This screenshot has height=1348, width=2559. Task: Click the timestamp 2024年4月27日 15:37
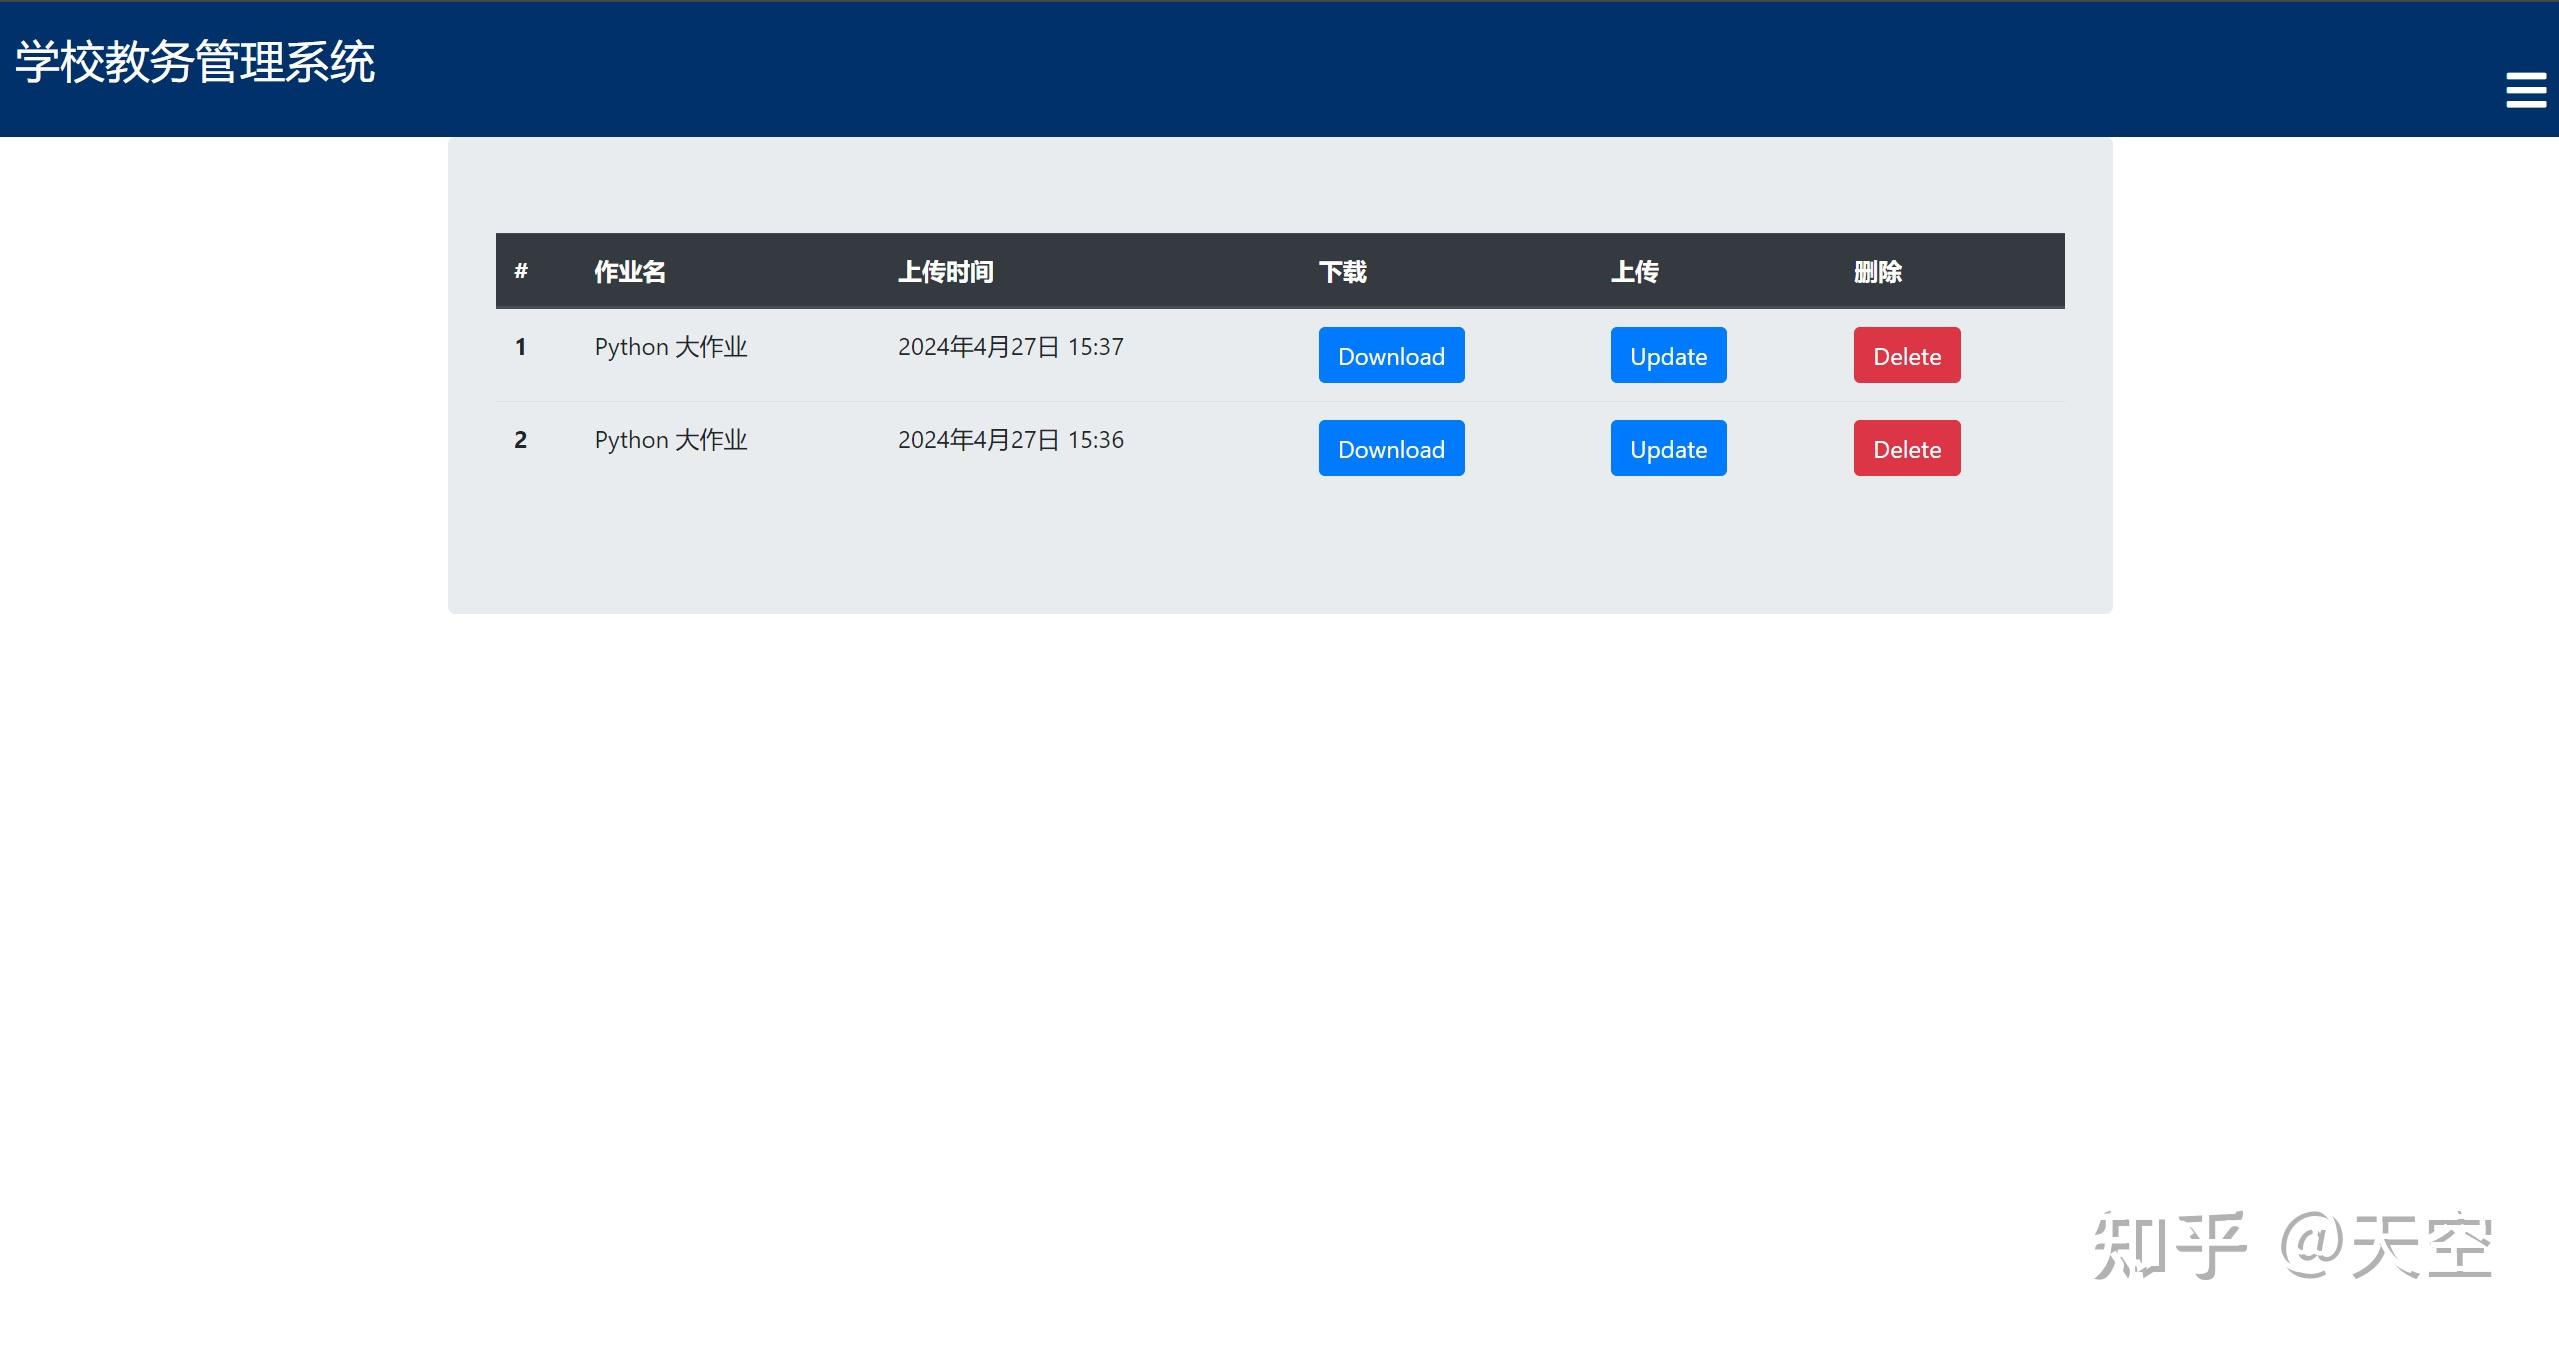pyautogui.click(x=1010, y=347)
